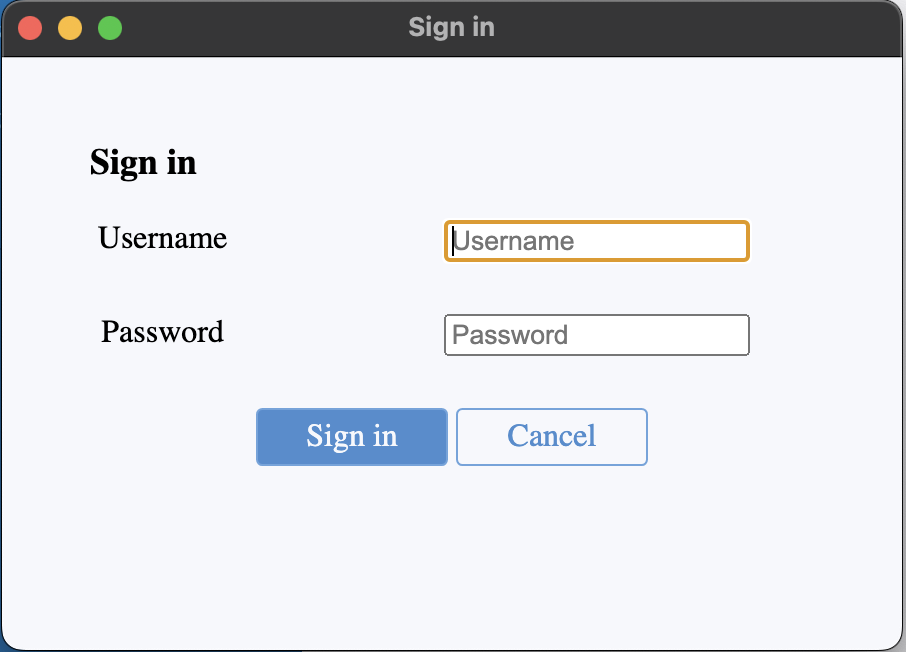Click the Password placeholder text
Viewport: 906px width, 652px height.
510,335
